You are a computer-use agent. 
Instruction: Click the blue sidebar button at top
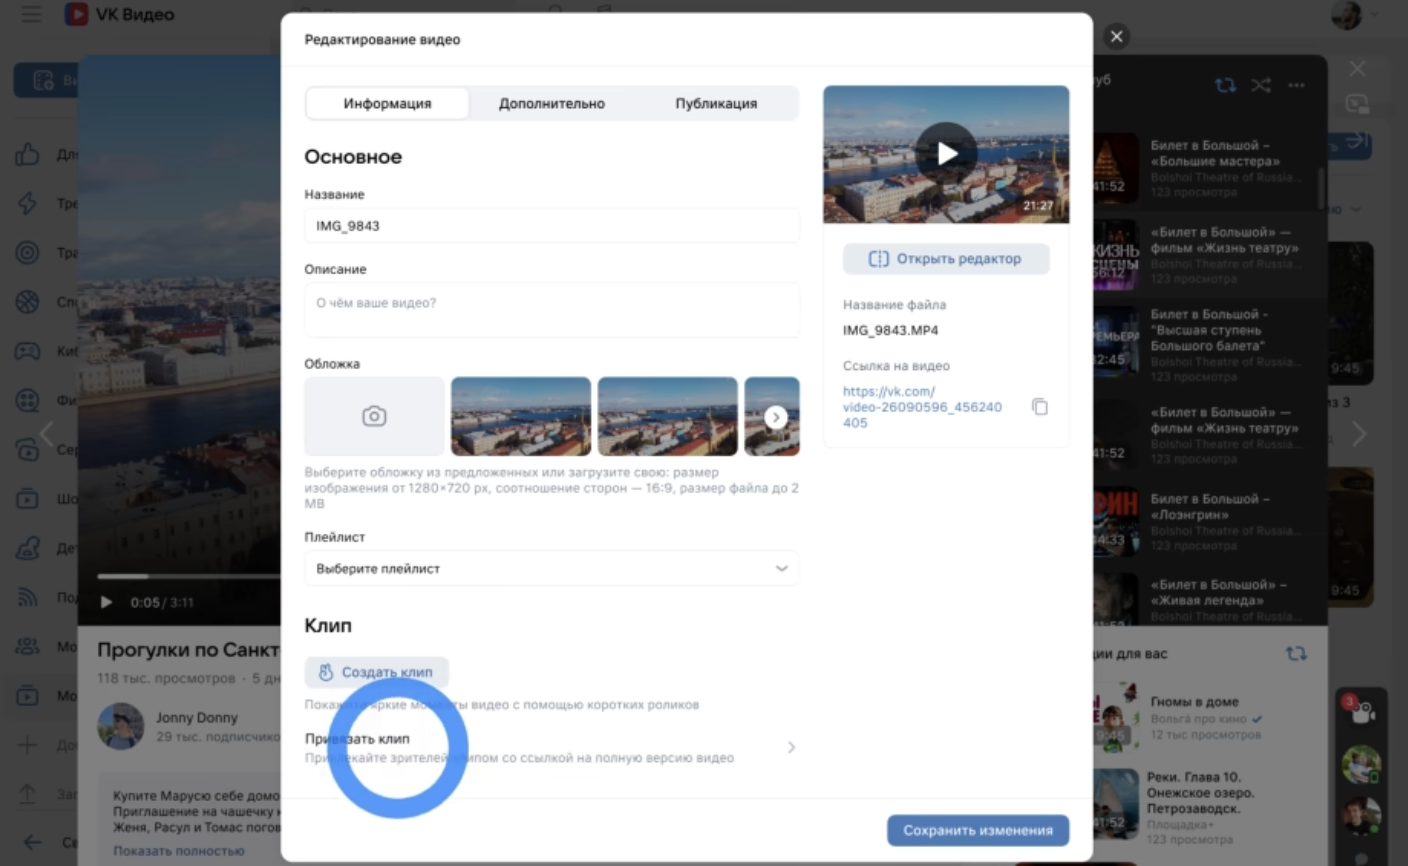point(46,80)
